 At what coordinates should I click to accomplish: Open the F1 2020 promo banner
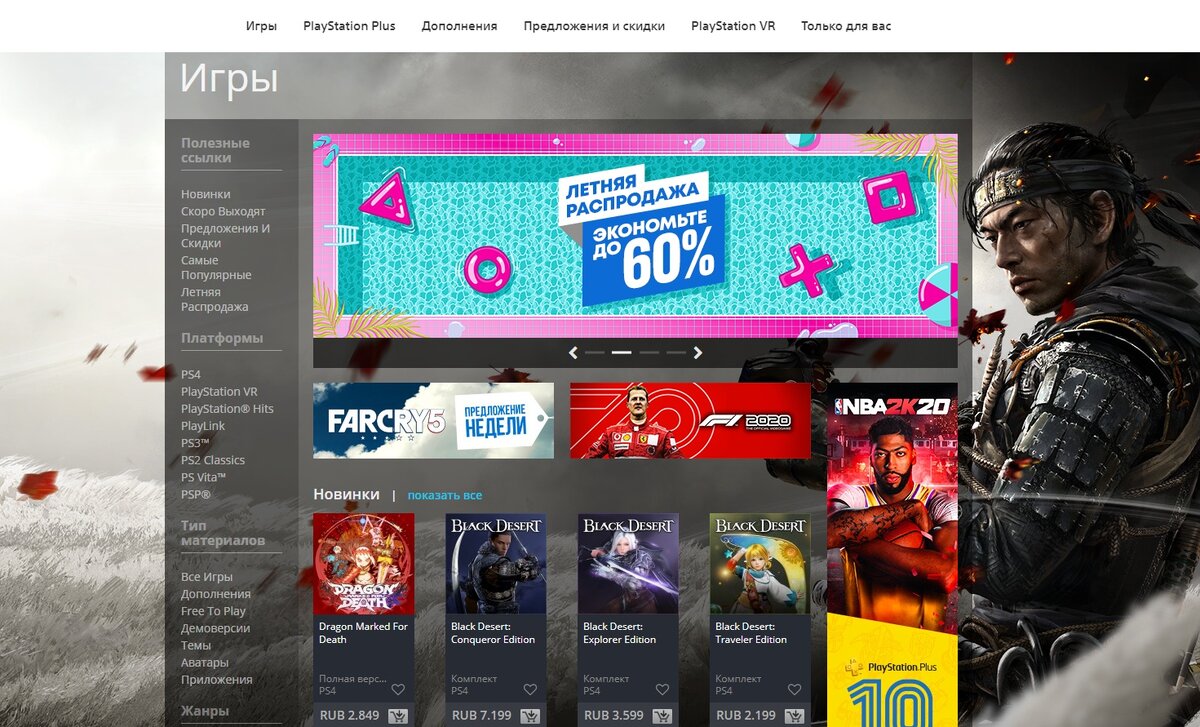(x=690, y=421)
